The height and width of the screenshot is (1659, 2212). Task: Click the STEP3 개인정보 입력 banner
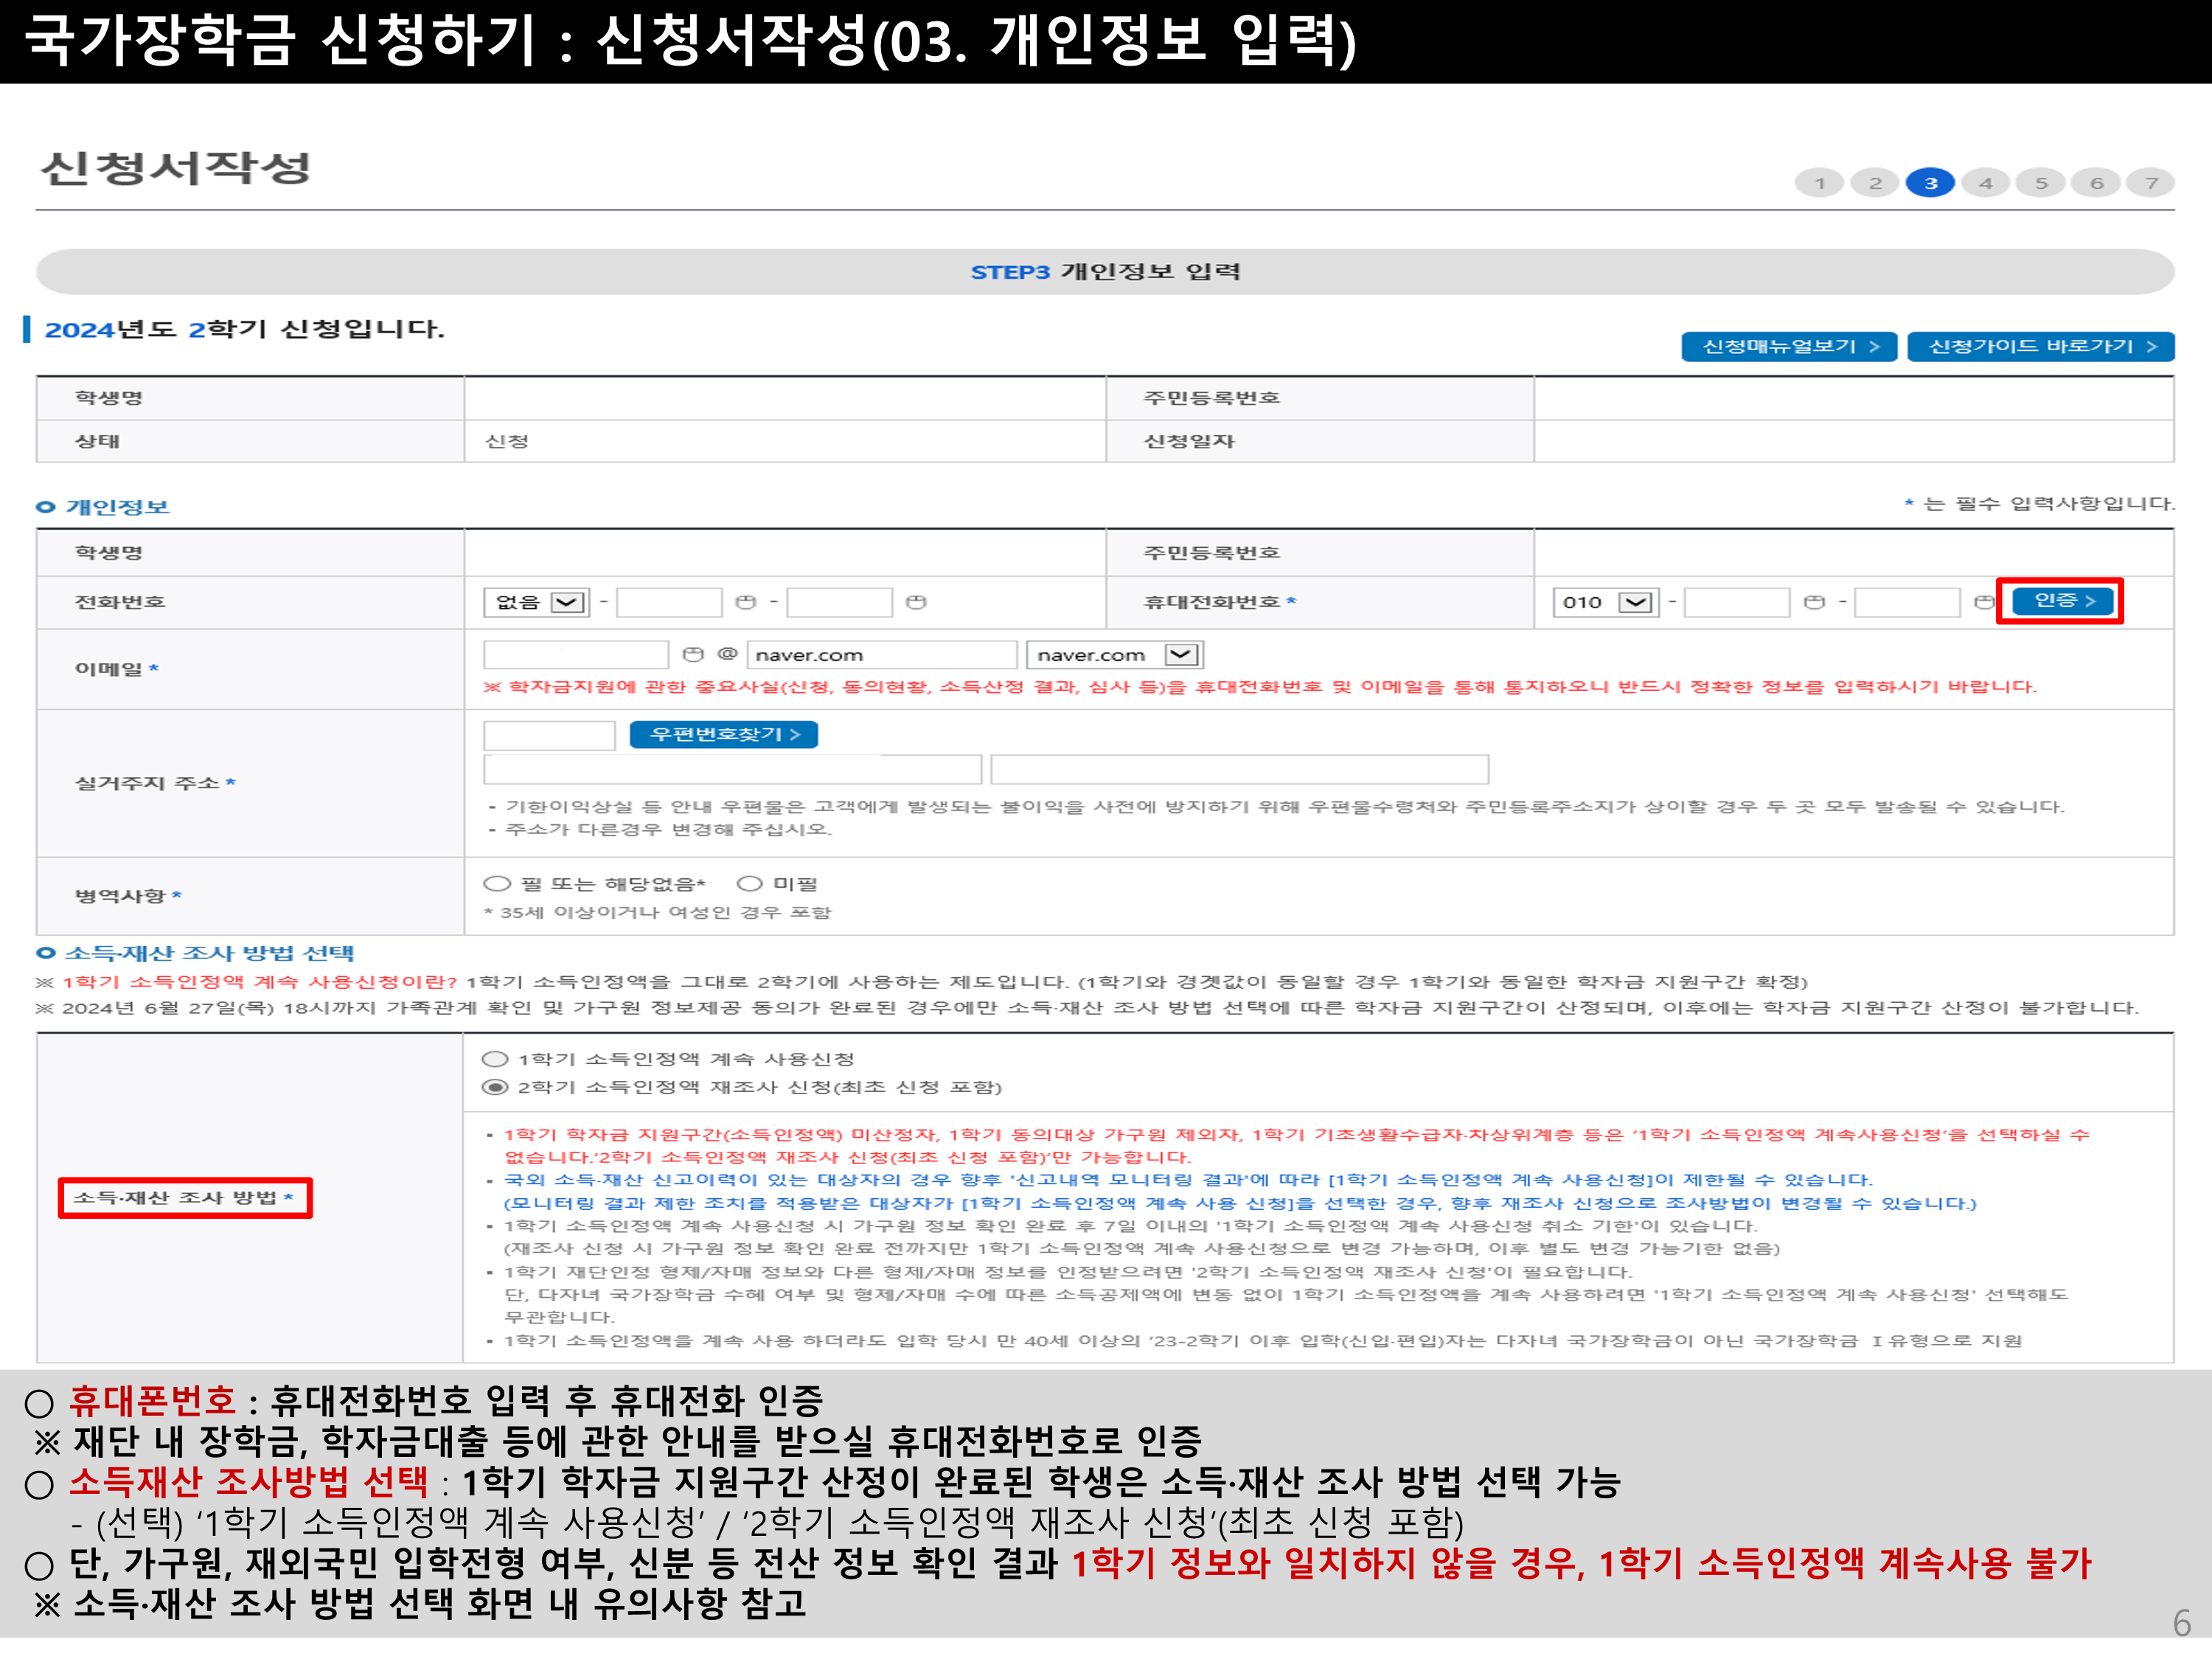[1105, 272]
